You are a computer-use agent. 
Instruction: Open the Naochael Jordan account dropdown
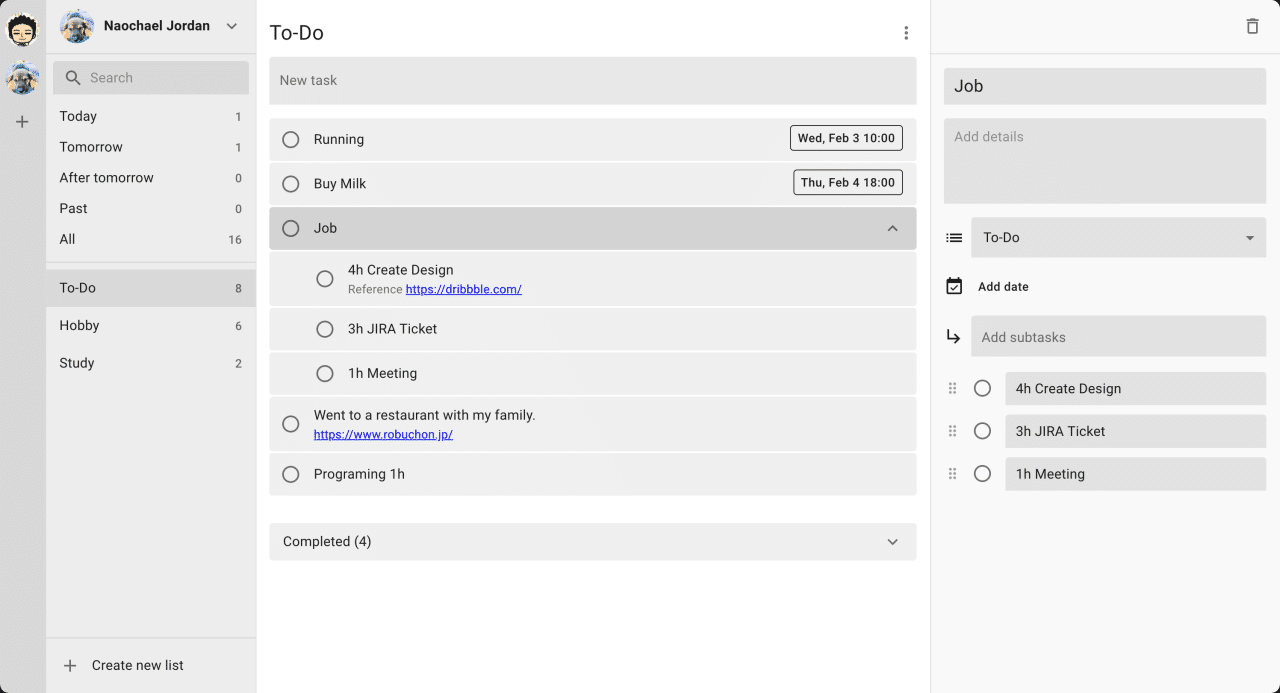[x=232, y=26]
